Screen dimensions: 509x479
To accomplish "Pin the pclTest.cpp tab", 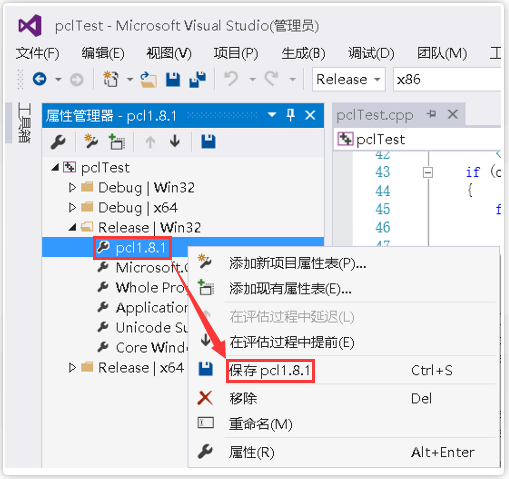I will point(431,114).
